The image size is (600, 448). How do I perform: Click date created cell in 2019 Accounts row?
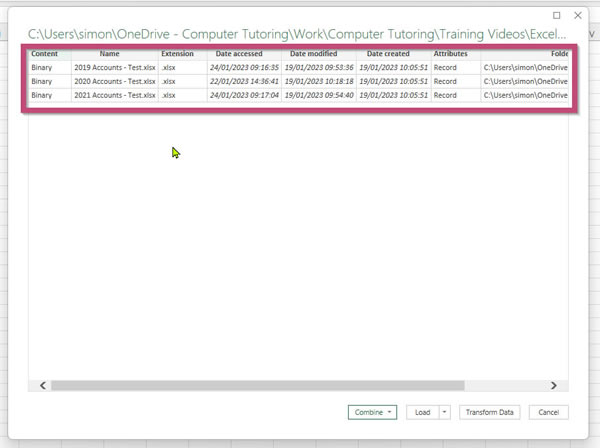(x=393, y=67)
